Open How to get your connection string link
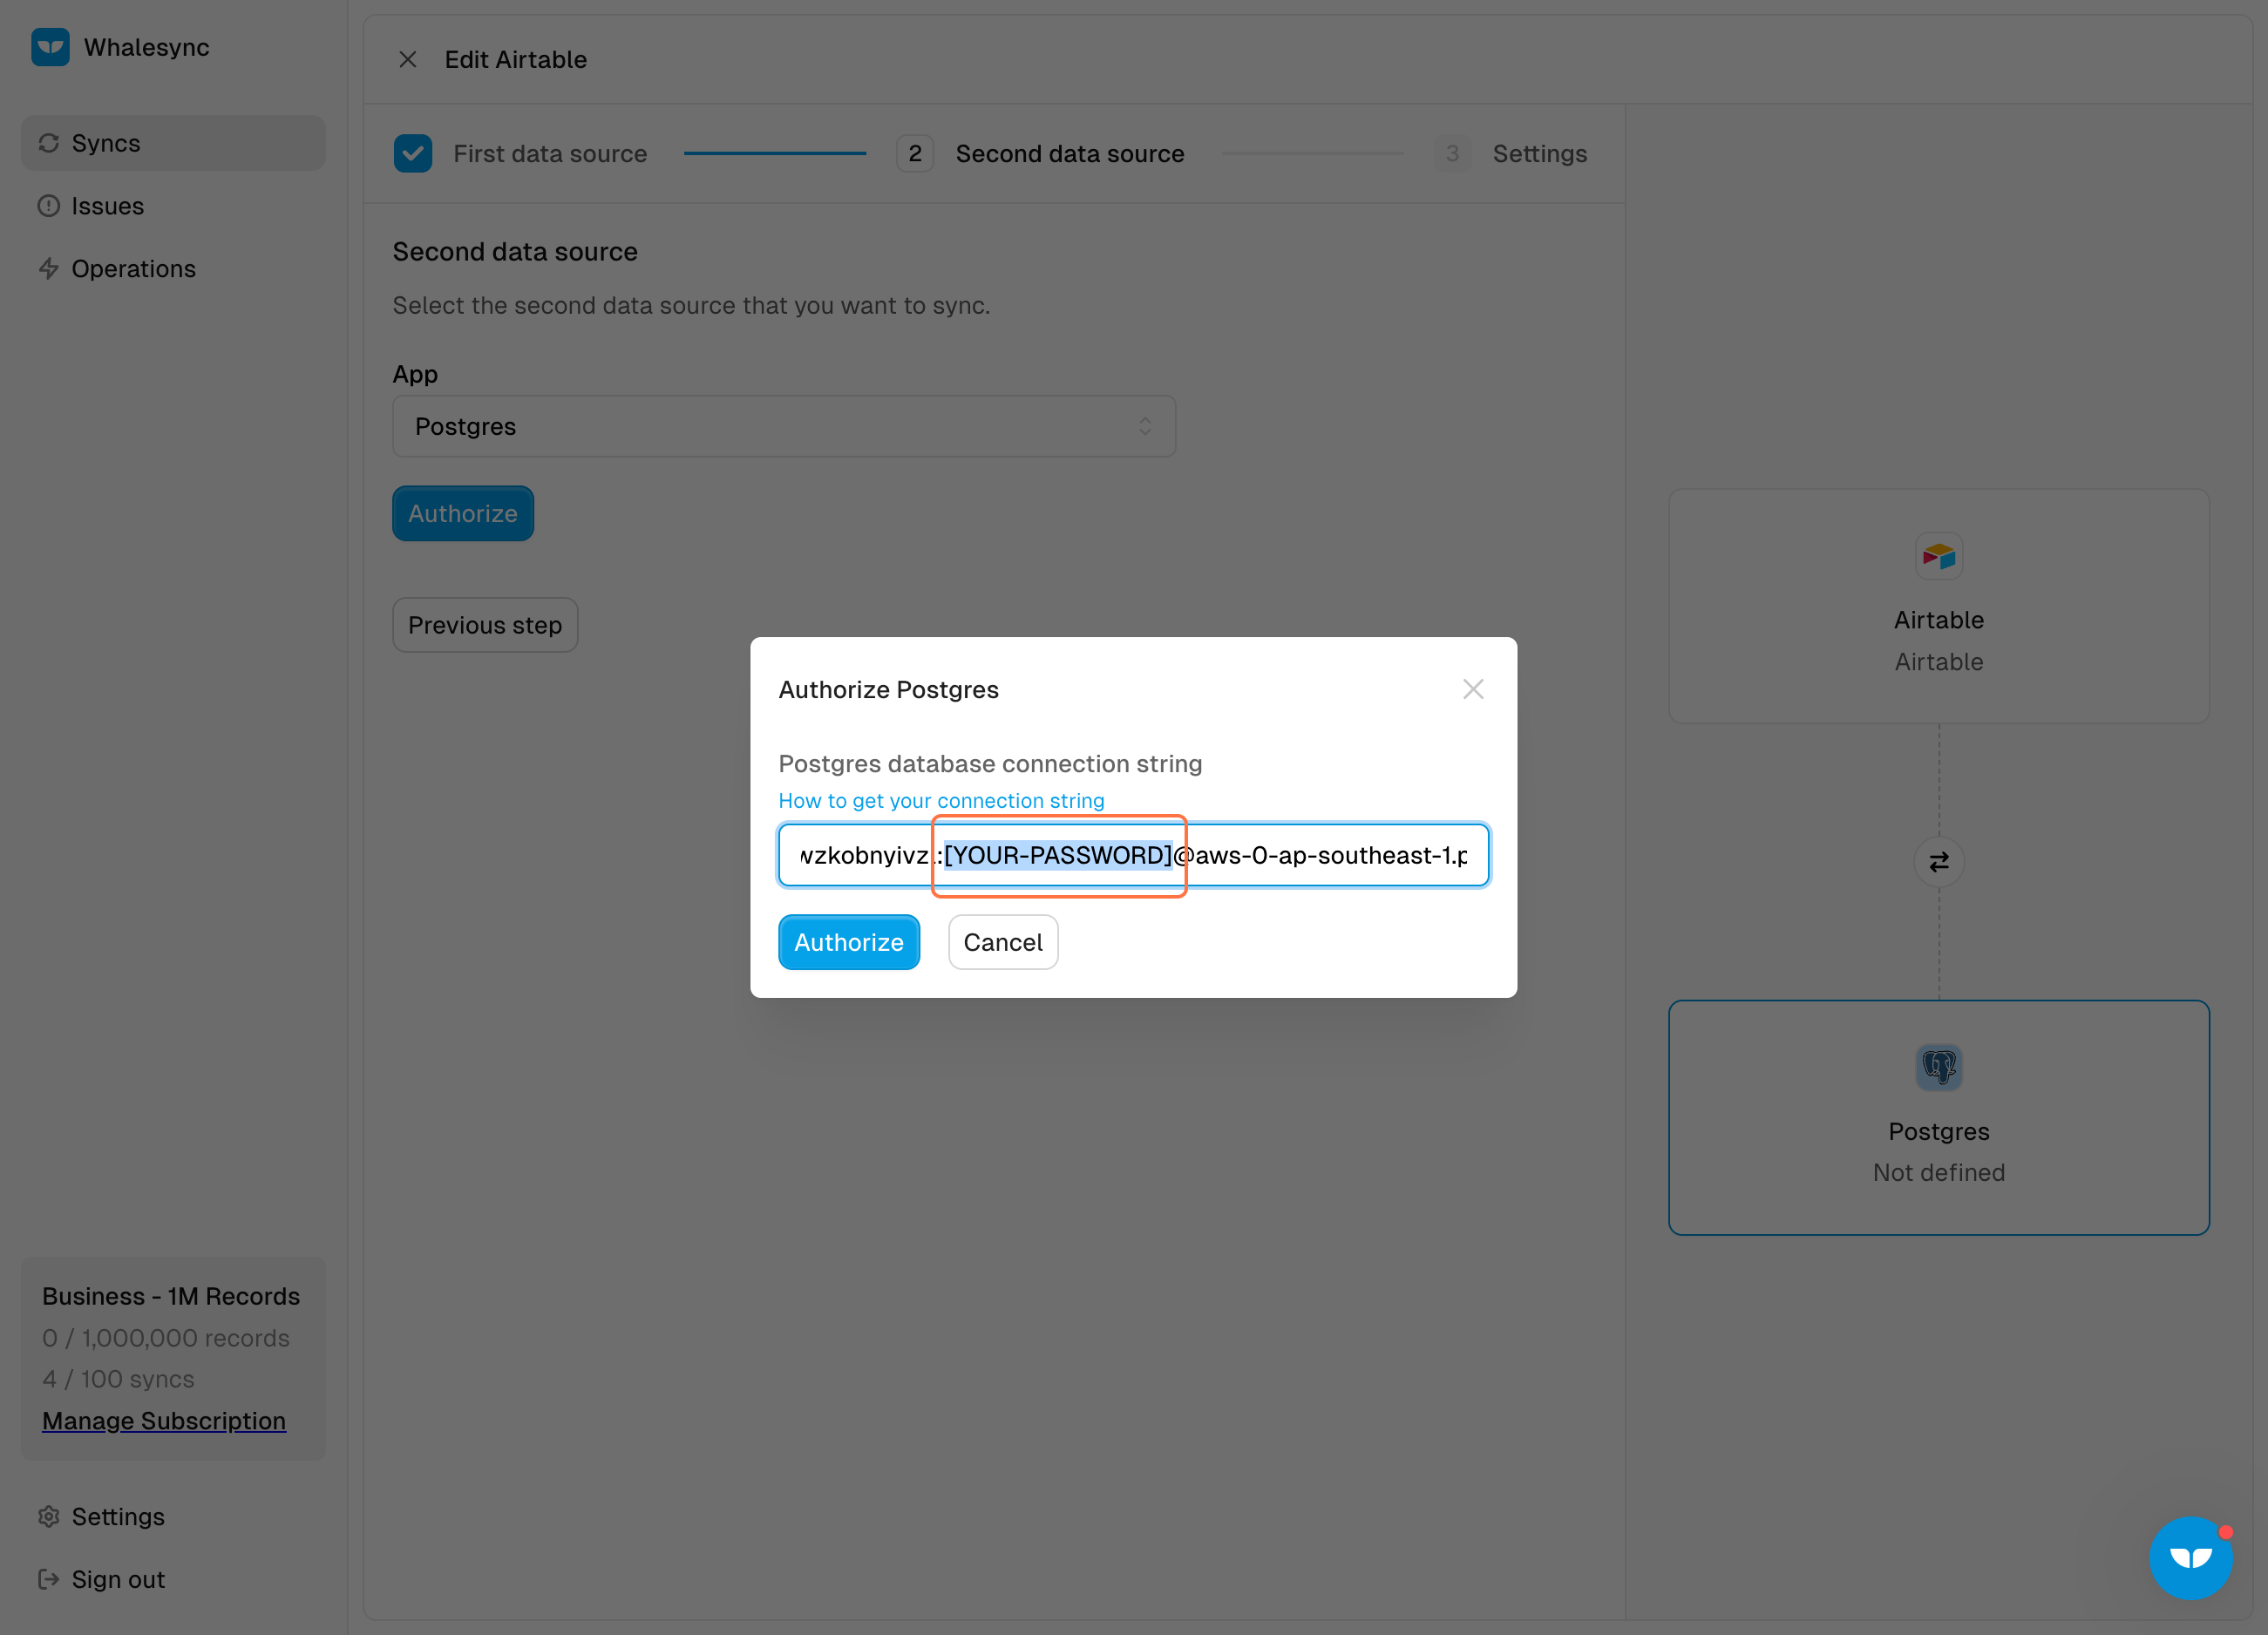 coord(942,801)
